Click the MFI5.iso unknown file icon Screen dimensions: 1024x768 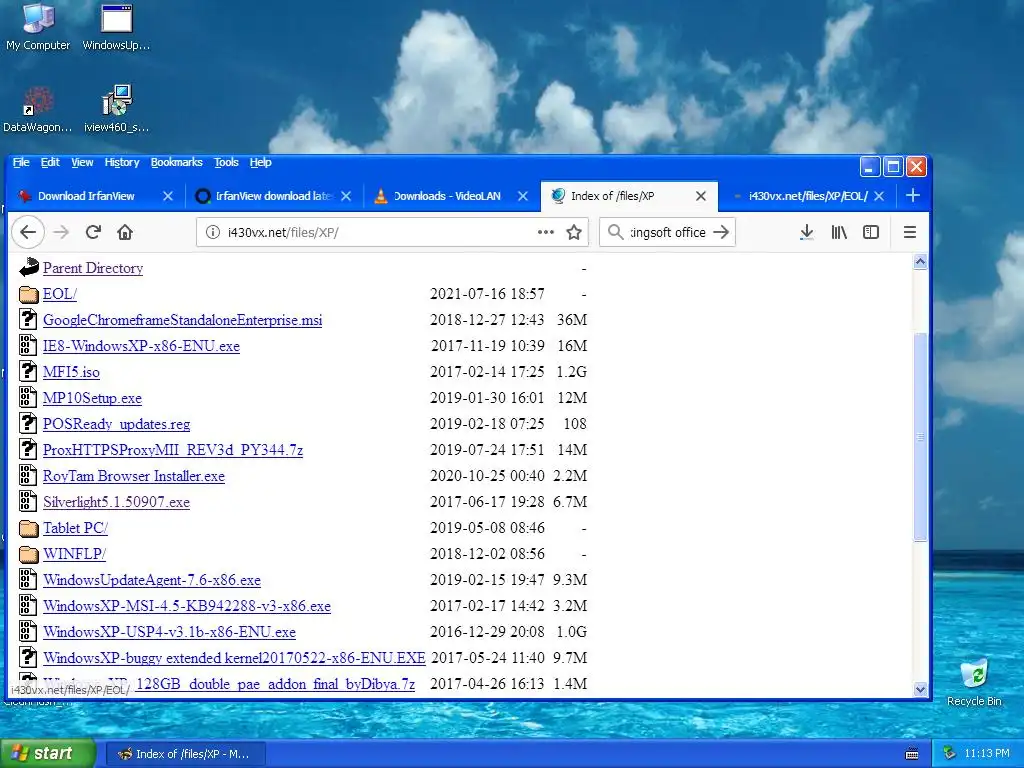[x=27, y=371]
